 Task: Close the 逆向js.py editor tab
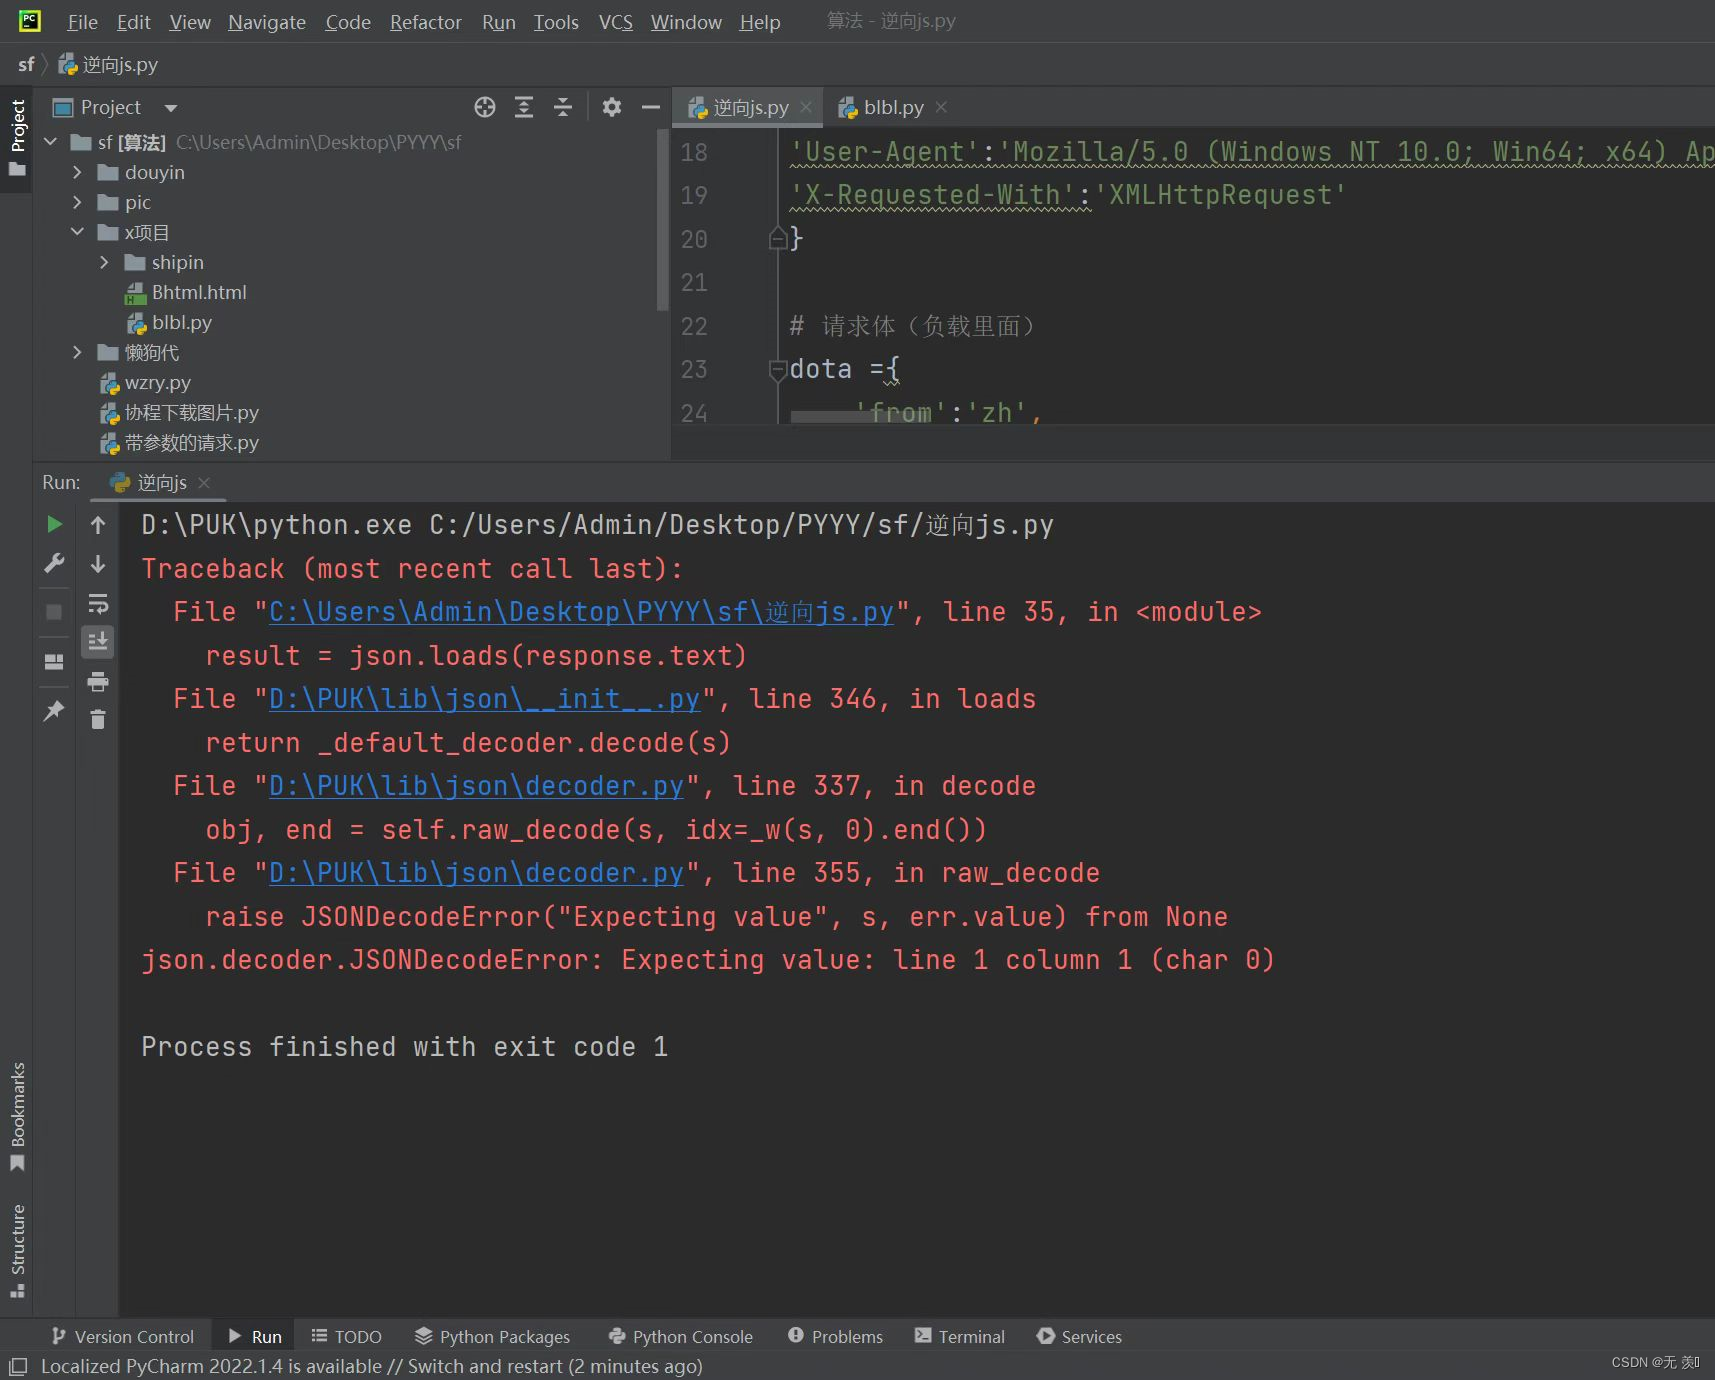tap(806, 107)
